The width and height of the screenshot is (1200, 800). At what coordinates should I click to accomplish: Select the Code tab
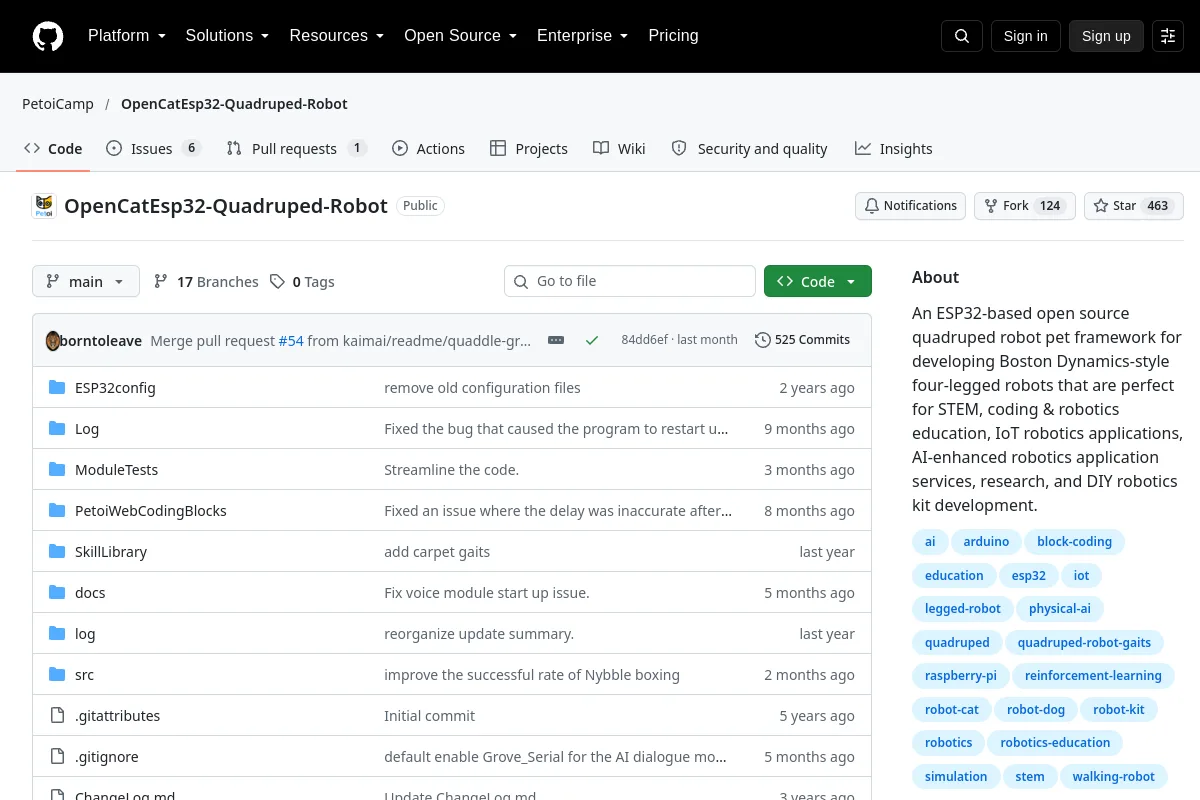click(x=53, y=148)
